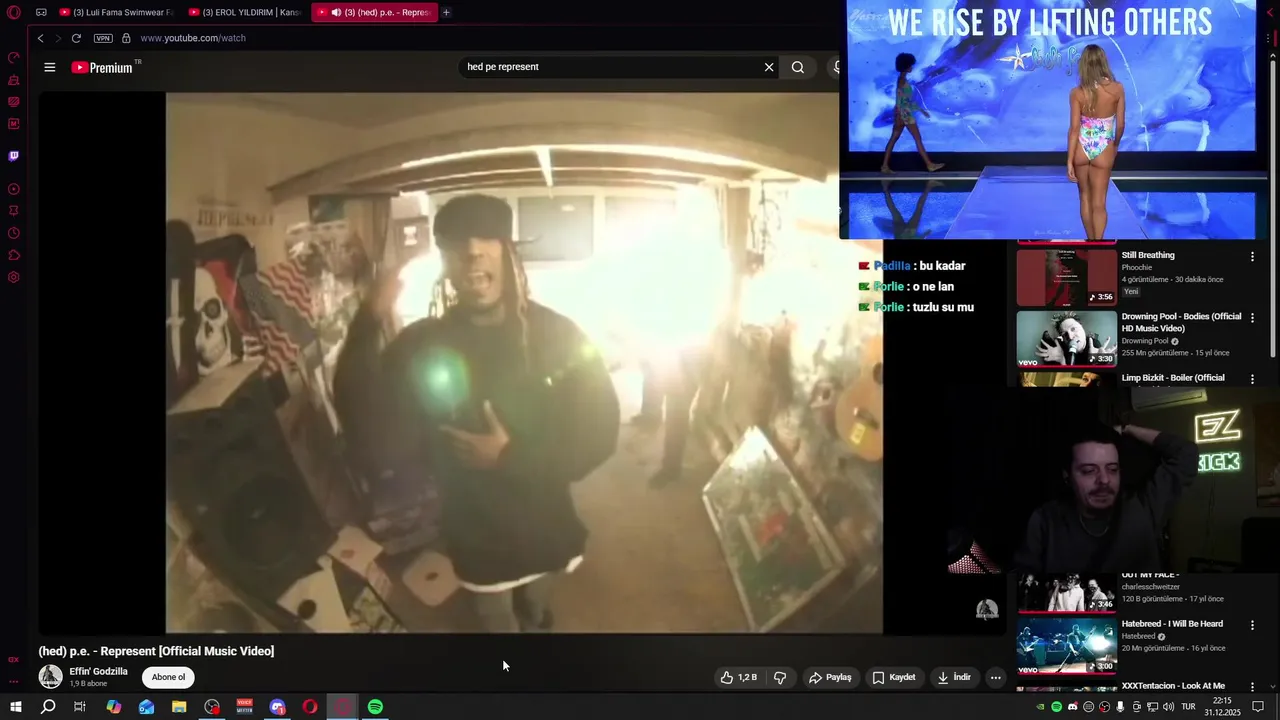Go to YouTube Premium home logo

pyautogui.click(x=102, y=67)
